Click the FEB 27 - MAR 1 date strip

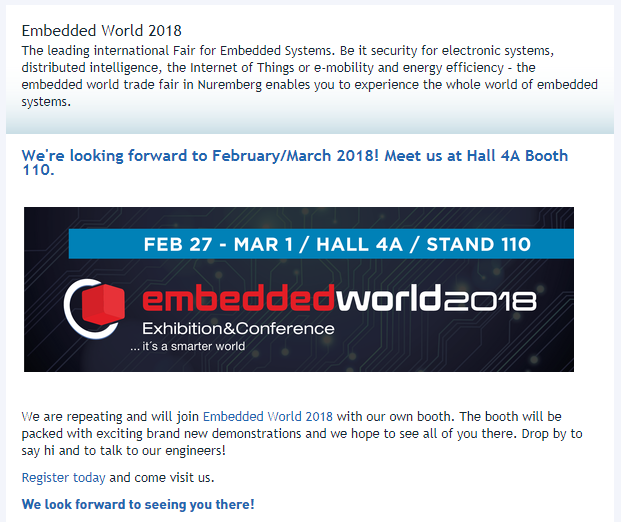(321, 244)
